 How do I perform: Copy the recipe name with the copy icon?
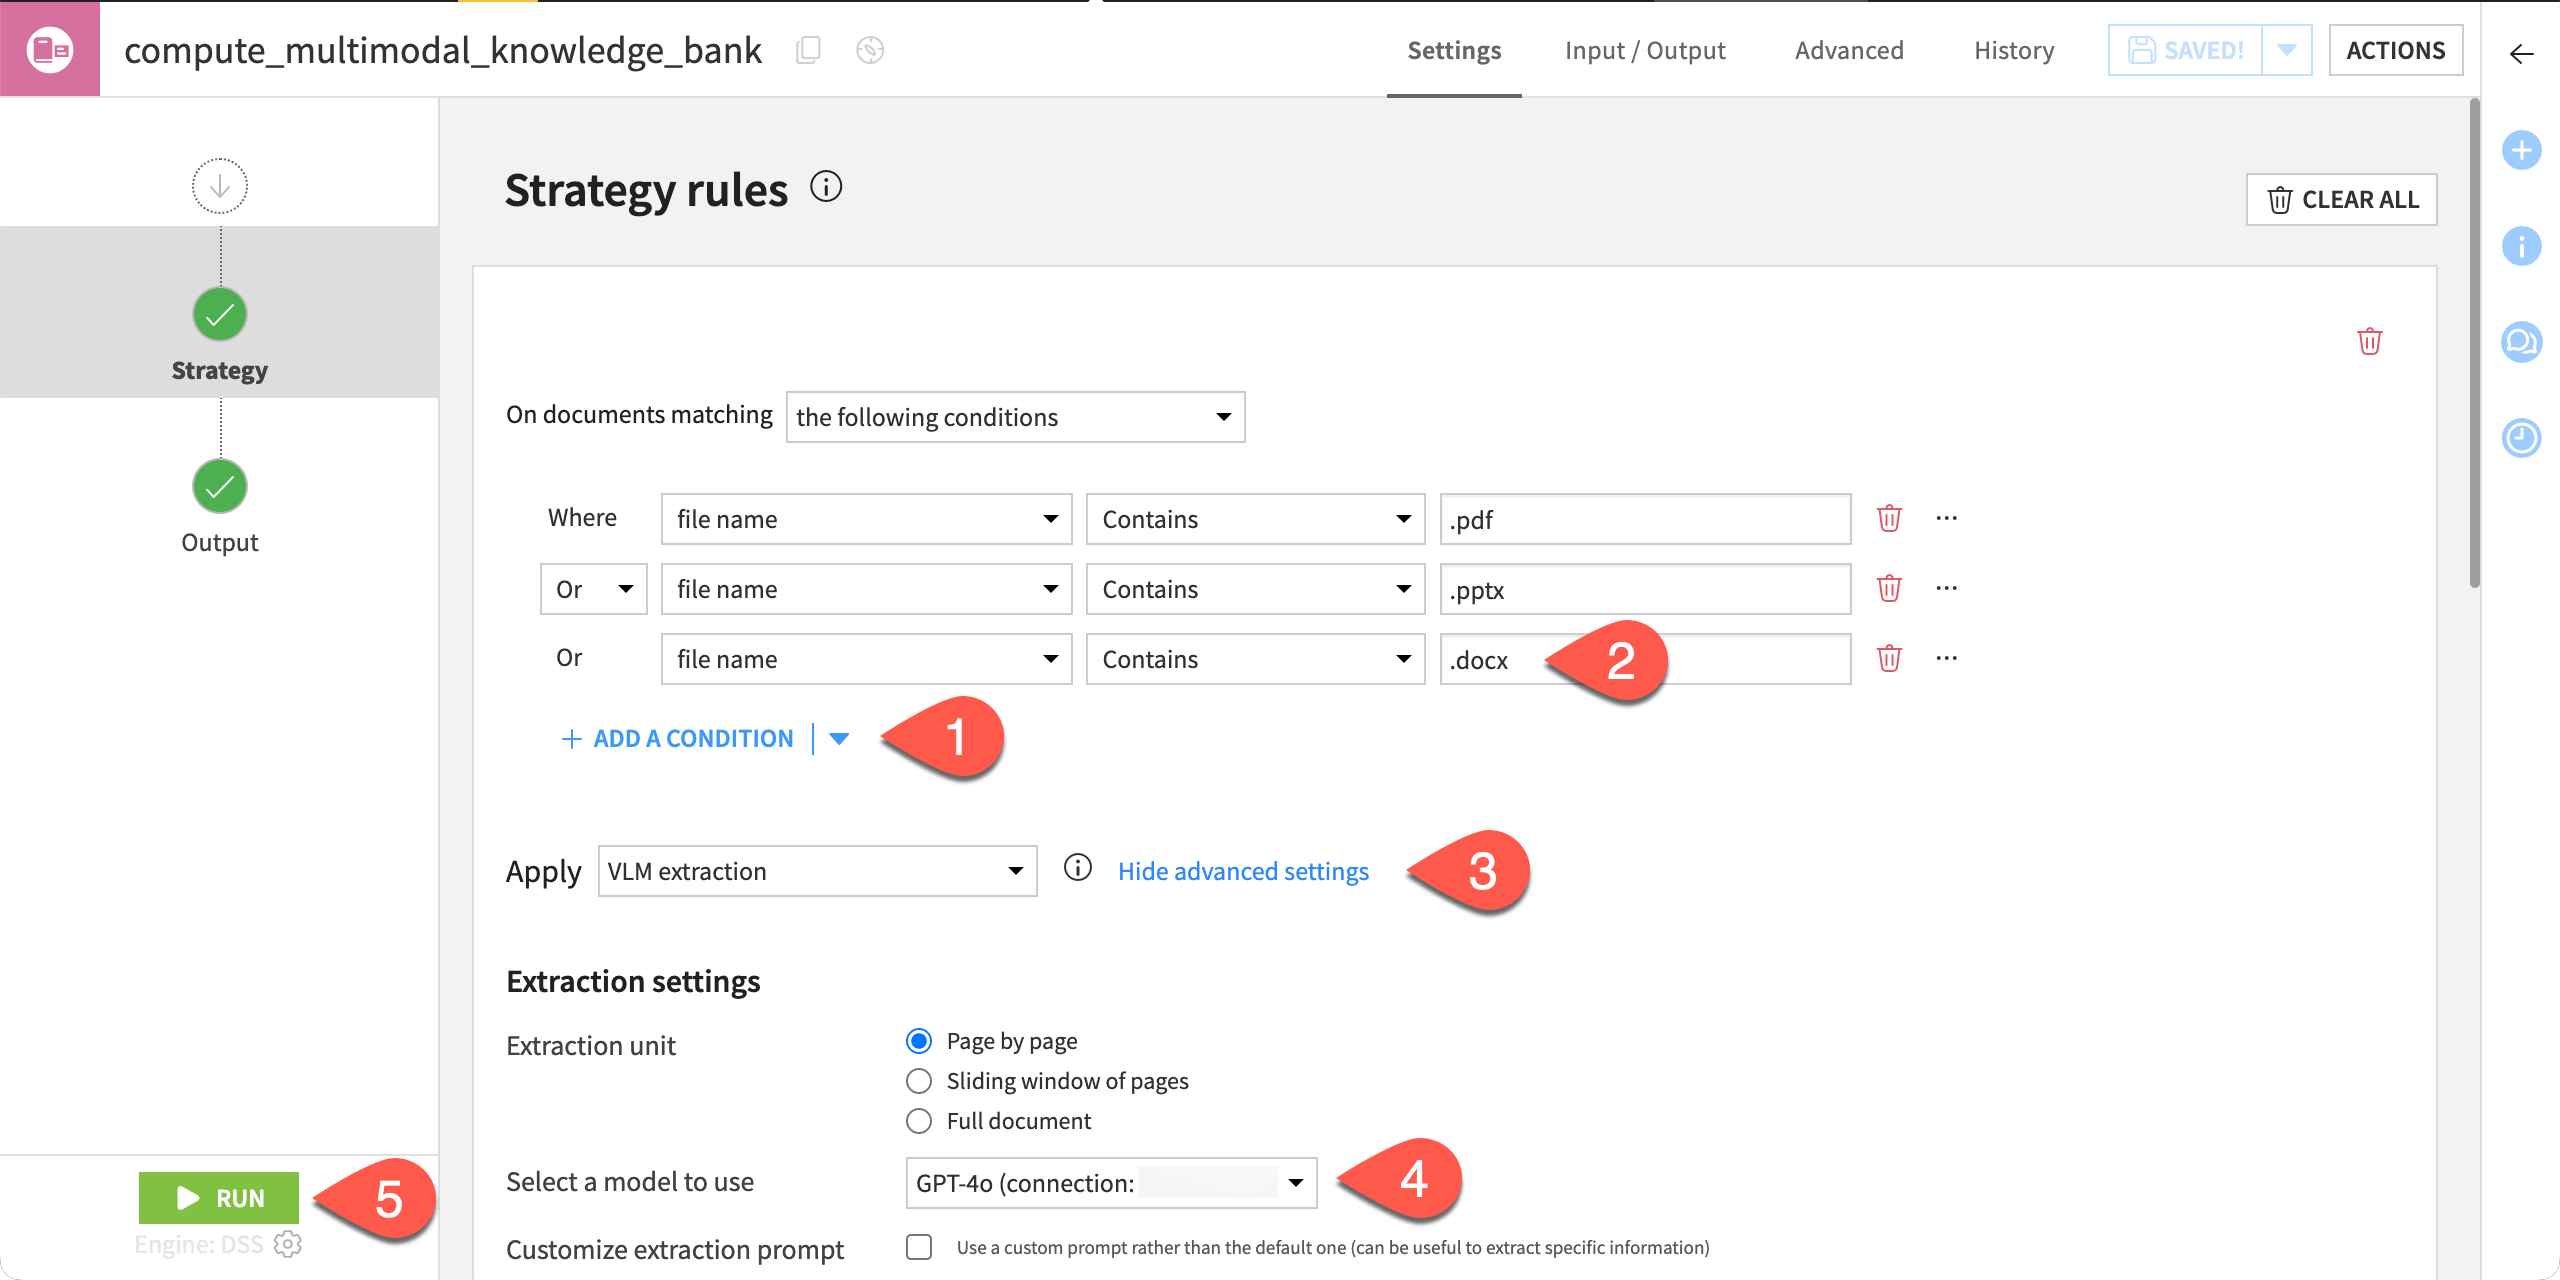(x=808, y=50)
